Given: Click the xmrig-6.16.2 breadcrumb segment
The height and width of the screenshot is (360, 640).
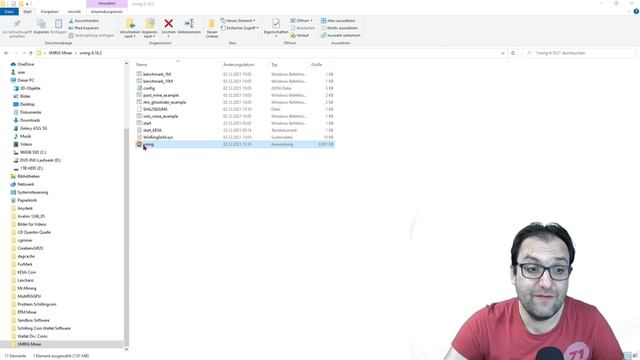Looking at the screenshot, I should click(x=91, y=53).
